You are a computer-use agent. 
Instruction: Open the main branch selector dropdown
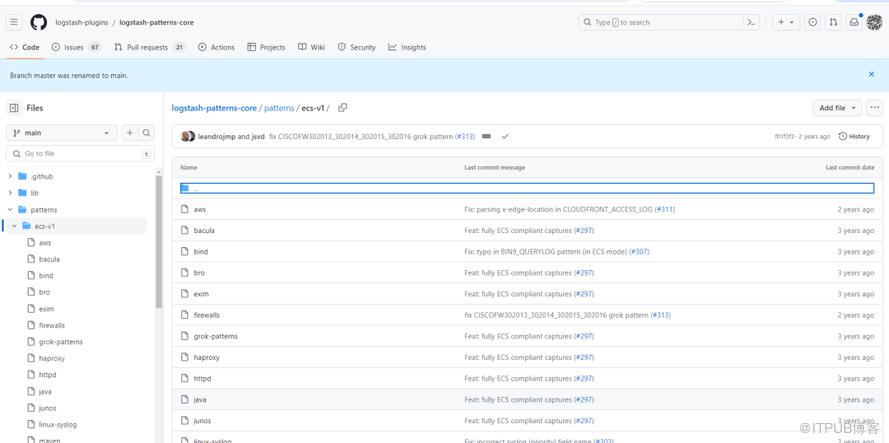pos(62,133)
